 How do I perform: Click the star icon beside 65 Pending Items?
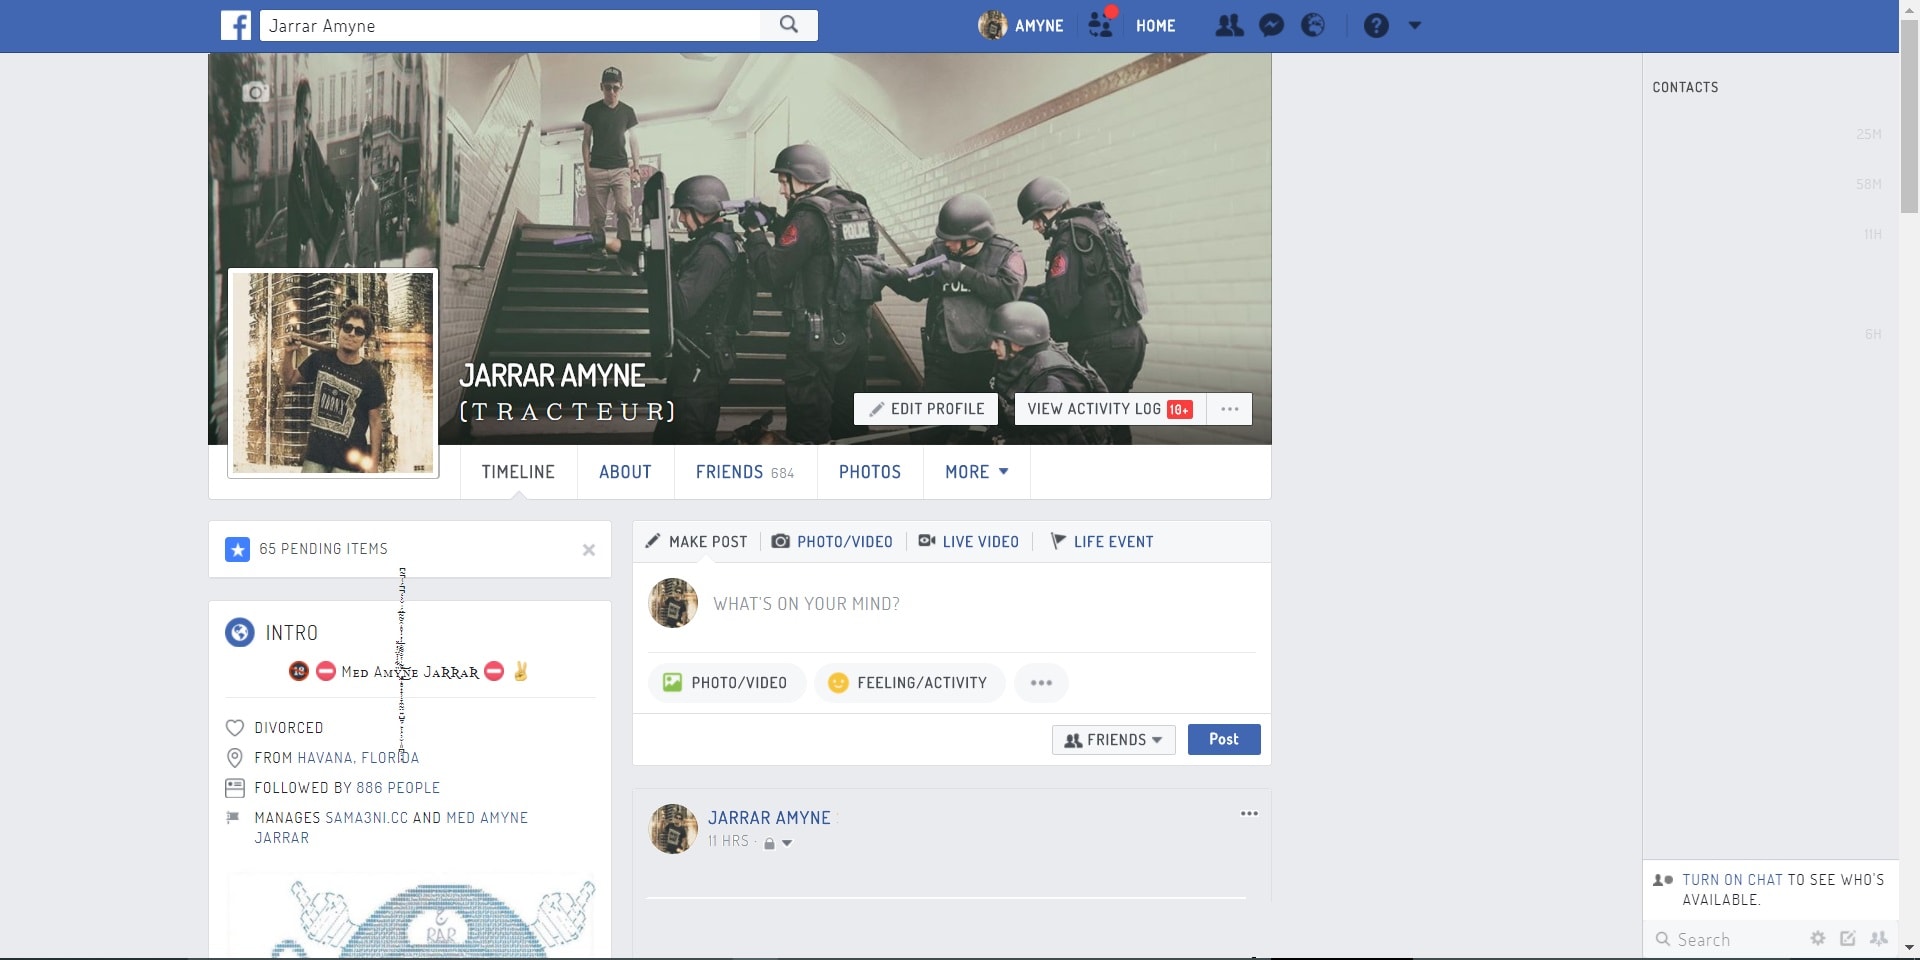coord(237,549)
